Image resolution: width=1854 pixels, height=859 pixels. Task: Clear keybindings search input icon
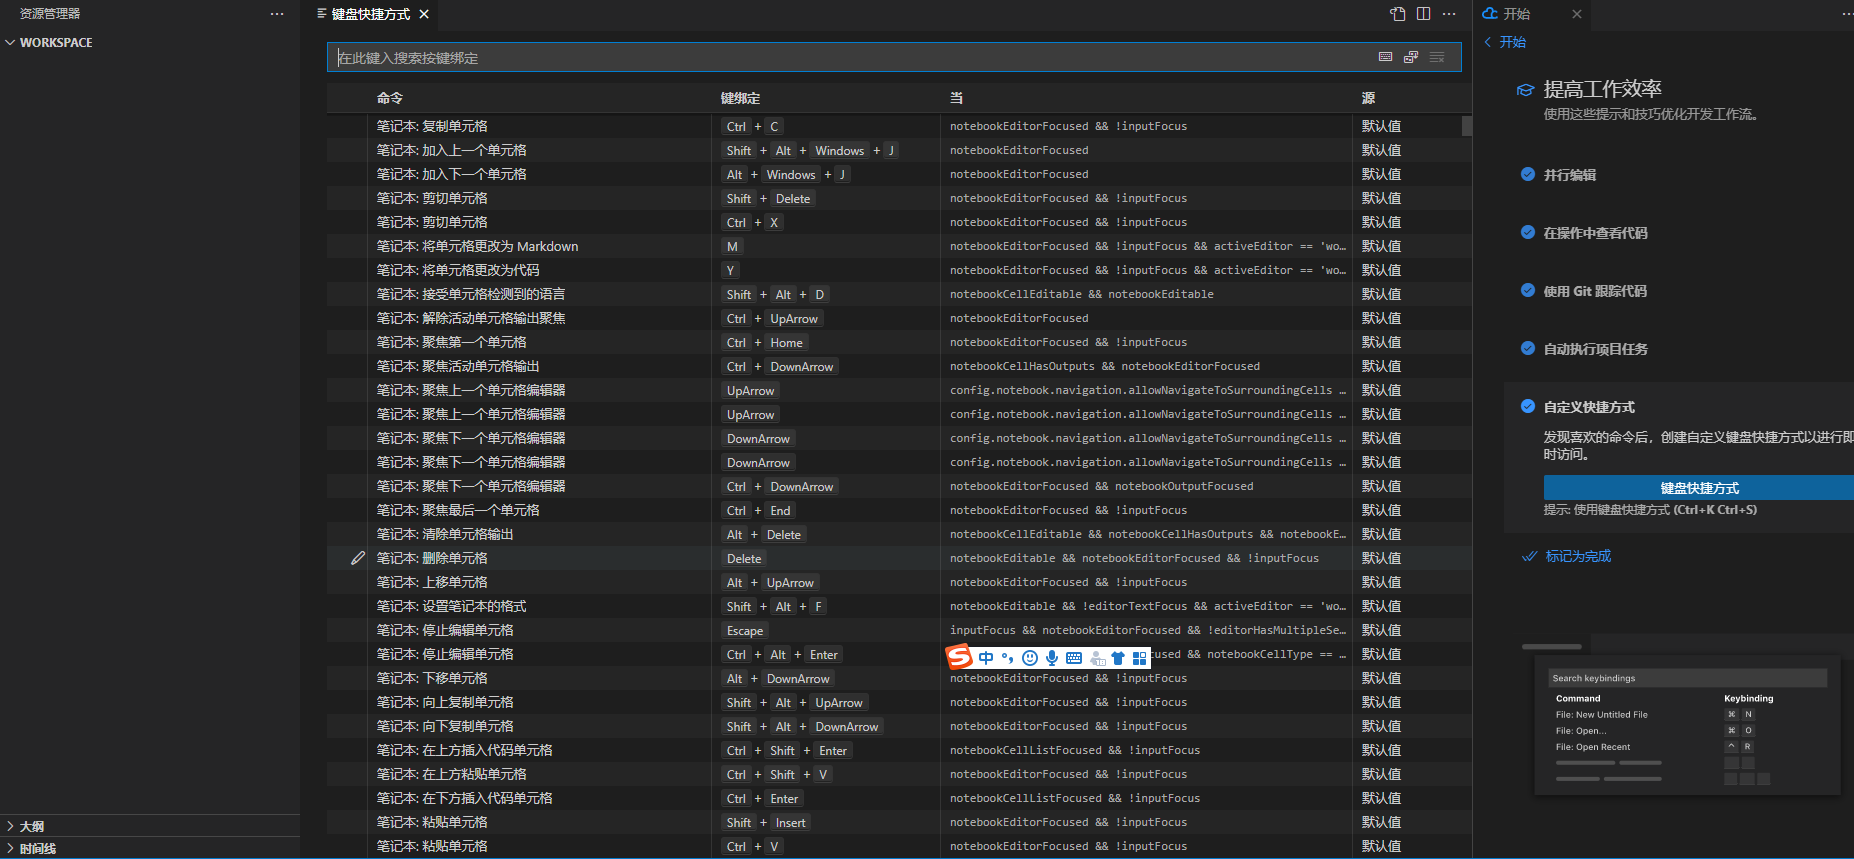[1437, 57]
